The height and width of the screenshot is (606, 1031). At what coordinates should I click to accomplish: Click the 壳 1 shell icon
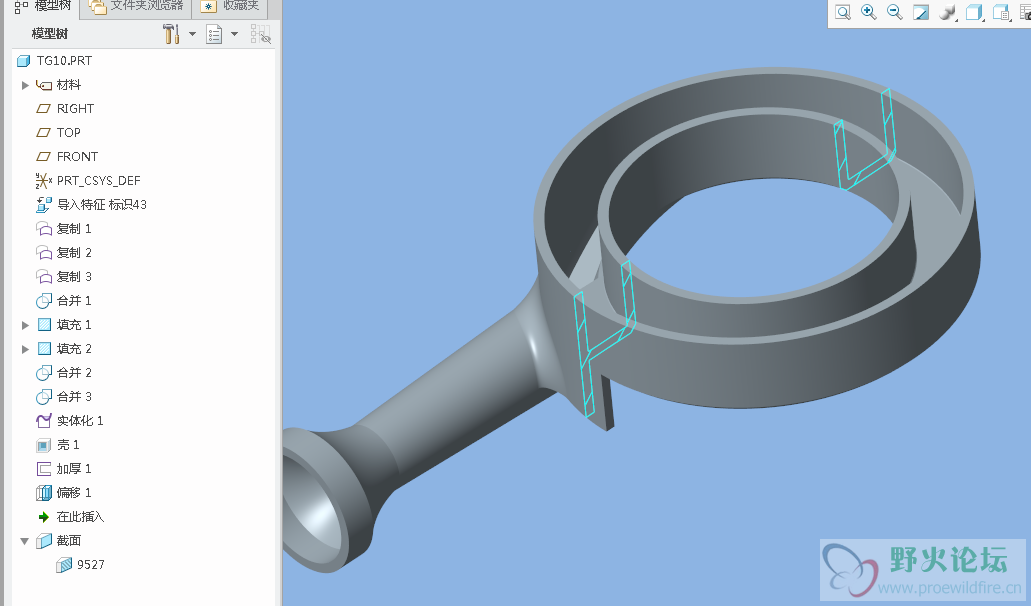(x=43, y=445)
